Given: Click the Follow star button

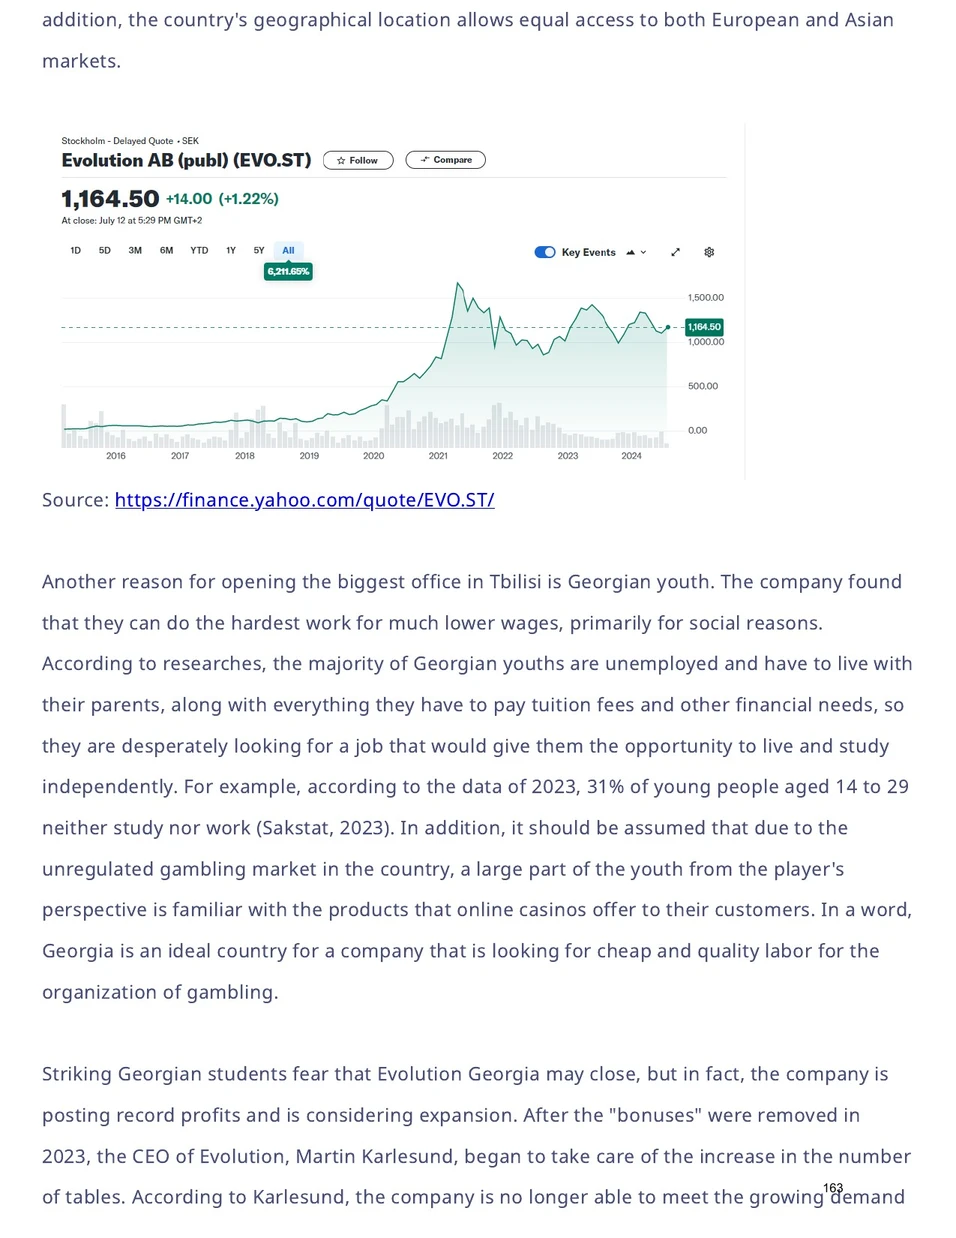Looking at the screenshot, I should coord(358,160).
